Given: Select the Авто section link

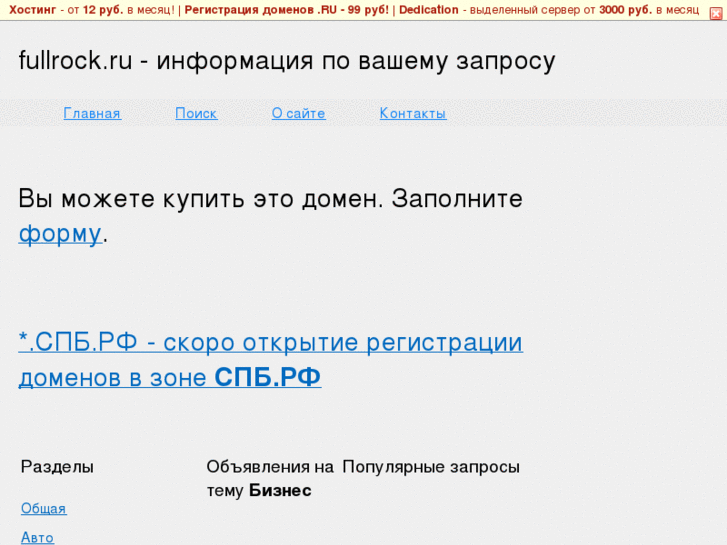Looking at the screenshot, I should click(x=38, y=538).
